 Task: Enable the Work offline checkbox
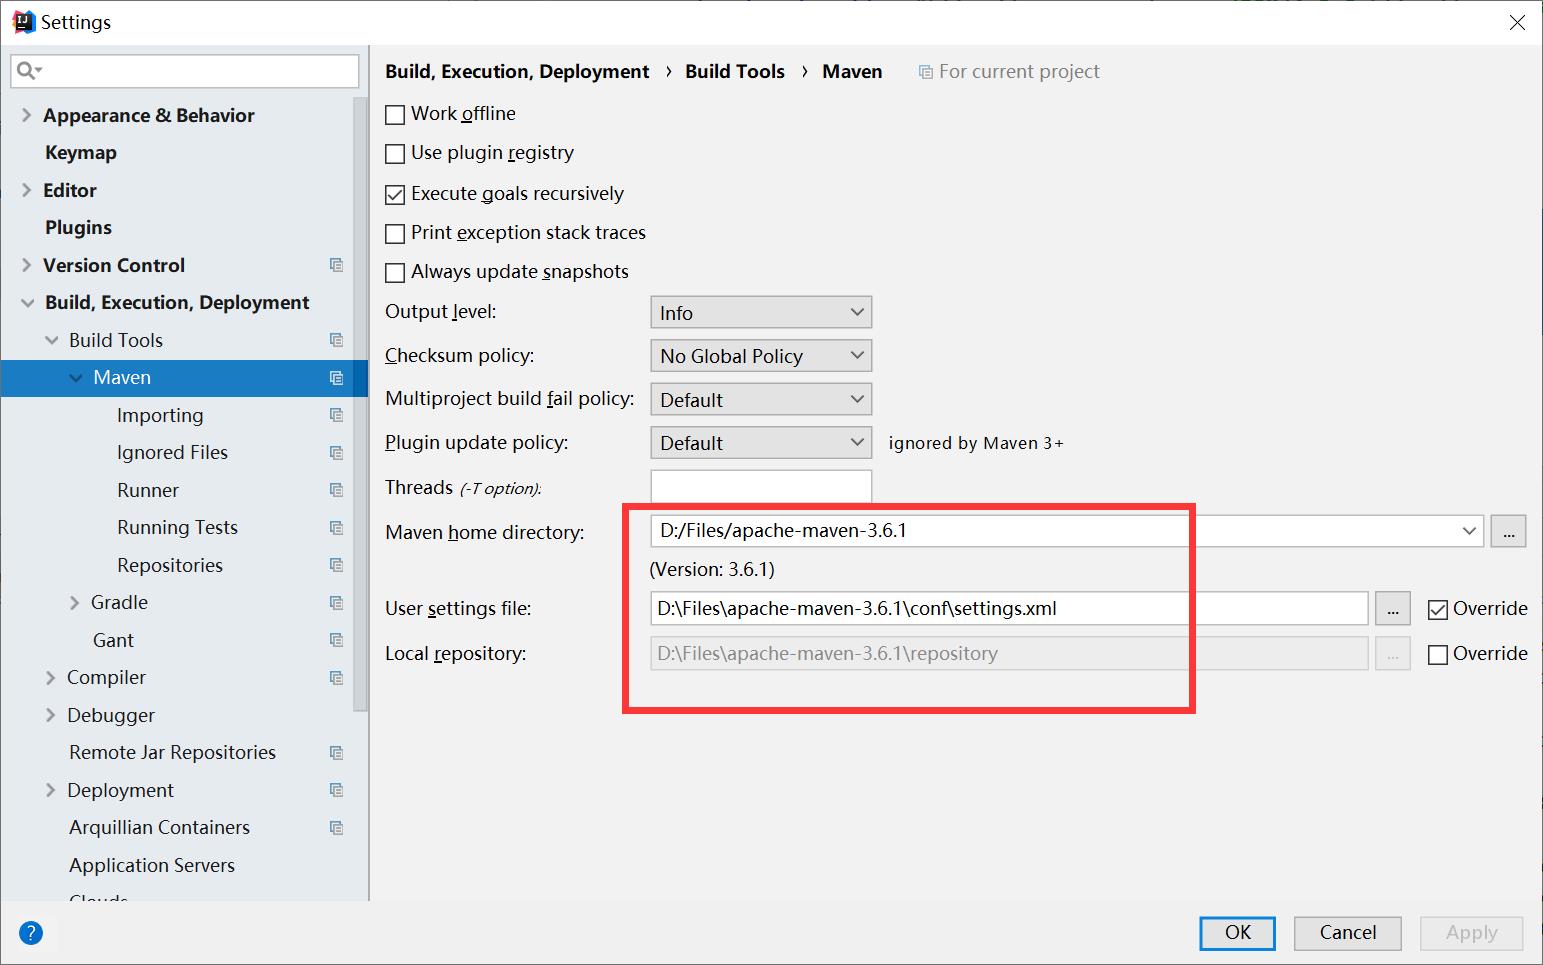point(395,115)
